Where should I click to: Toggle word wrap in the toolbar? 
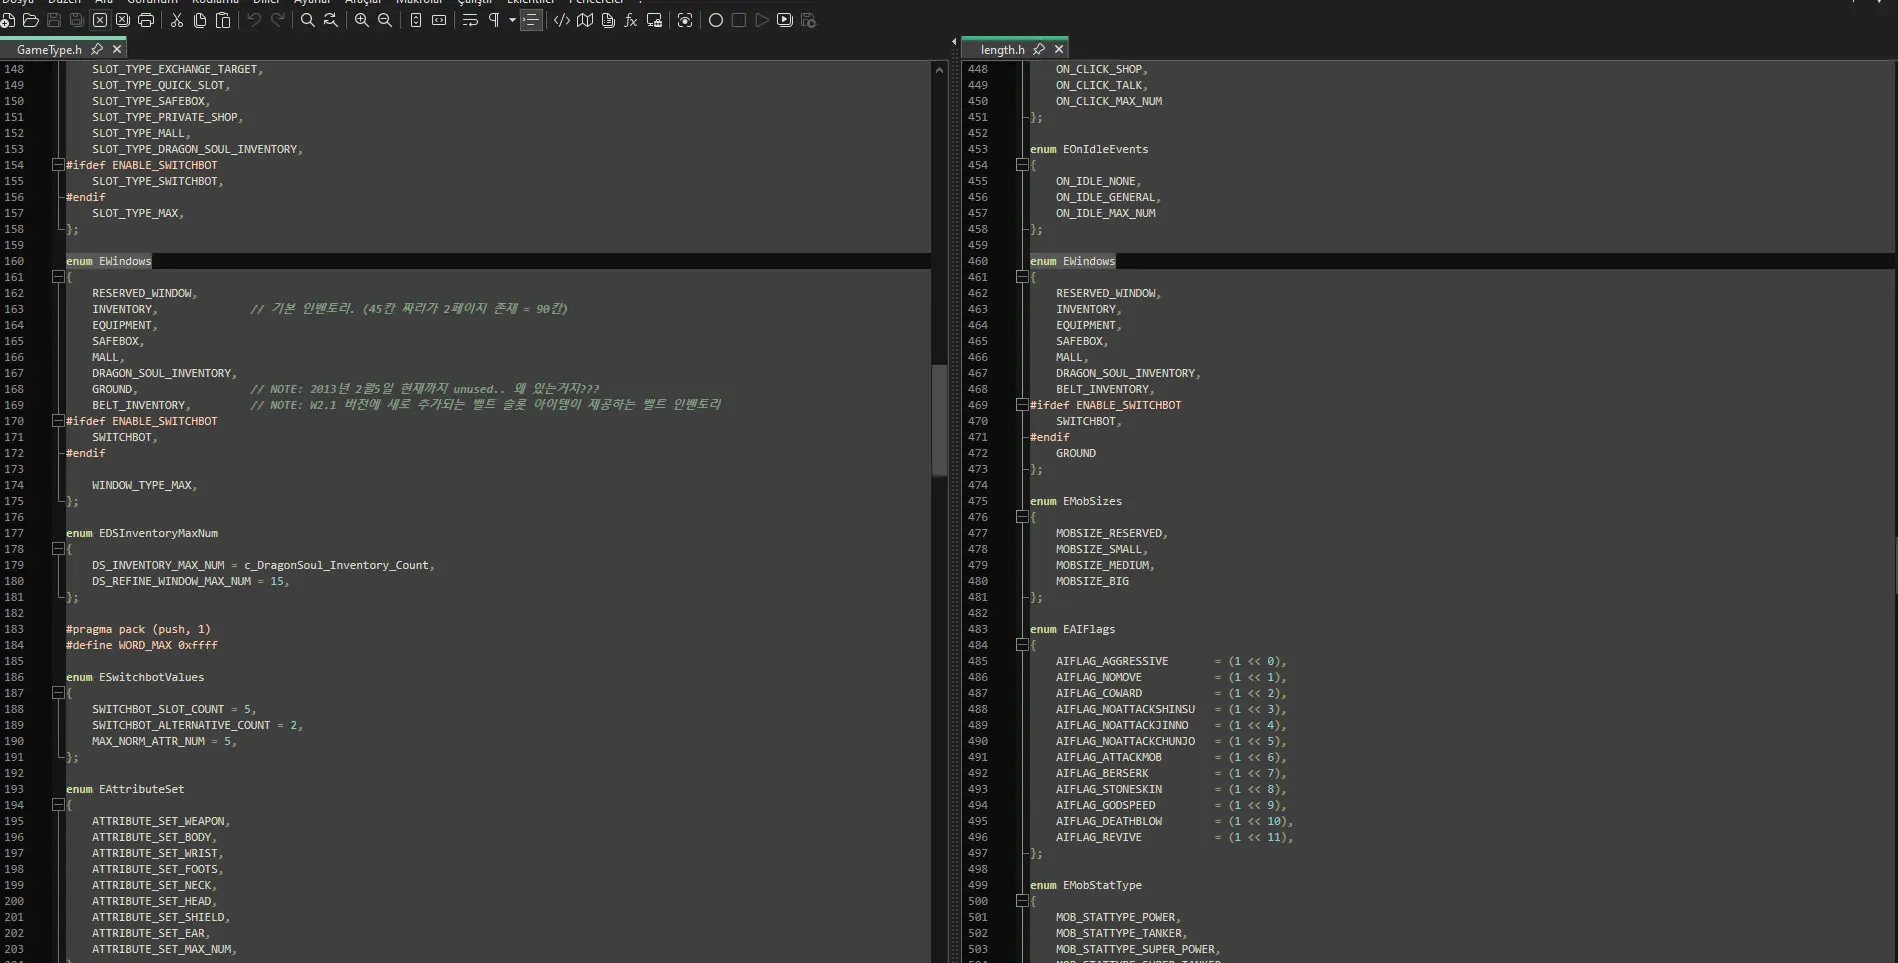(x=470, y=20)
